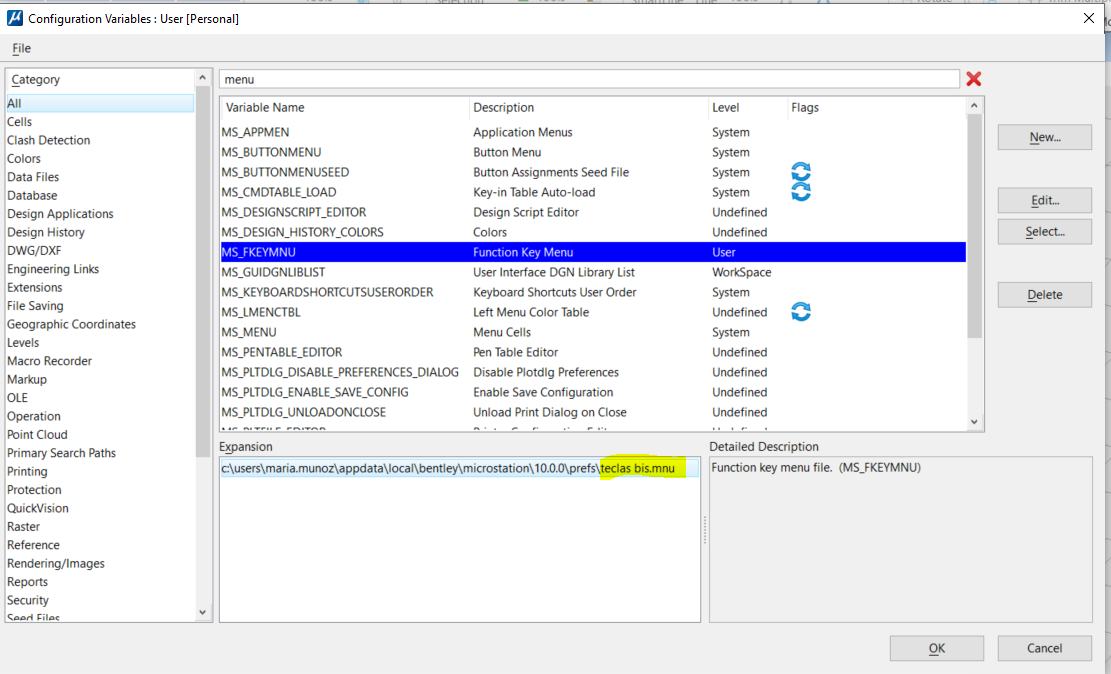The width and height of the screenshot is (1111, 674).
Task: Click the MicroStation app icon in title bar
Action: [15, 18]
